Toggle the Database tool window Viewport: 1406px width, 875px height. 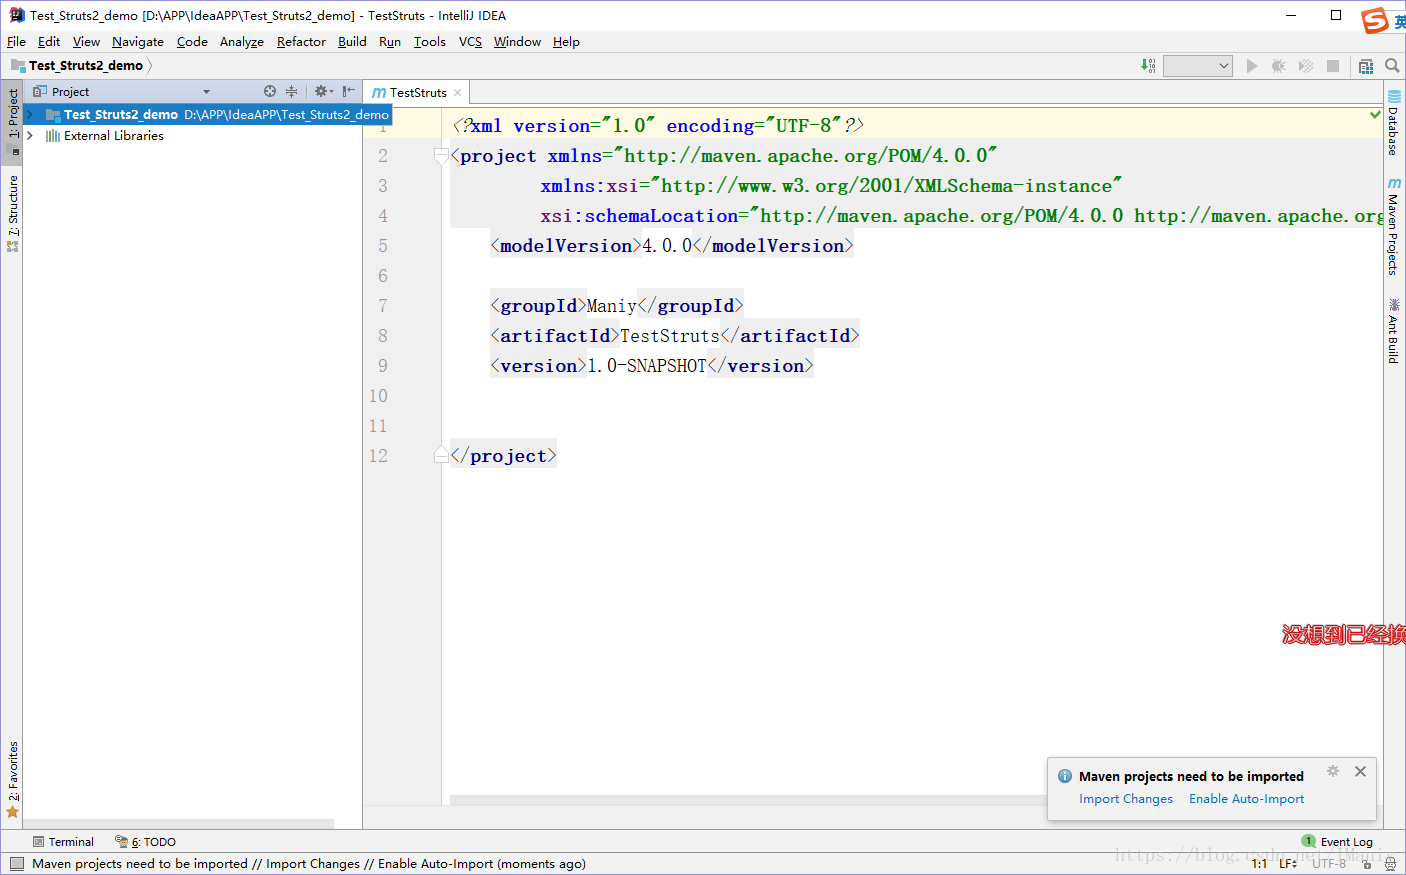pos(1394,123)
